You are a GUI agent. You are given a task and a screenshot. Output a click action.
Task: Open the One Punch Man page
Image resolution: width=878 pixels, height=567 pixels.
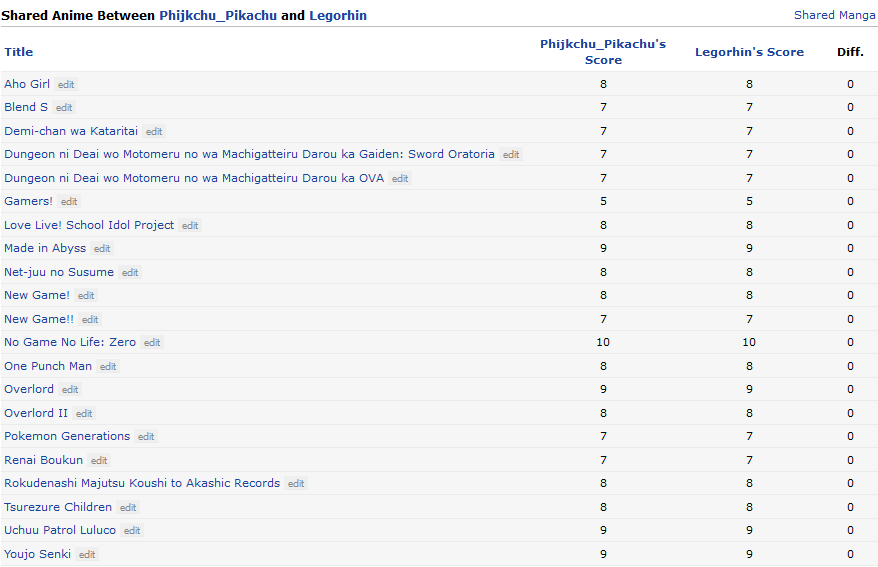(48, 366)
